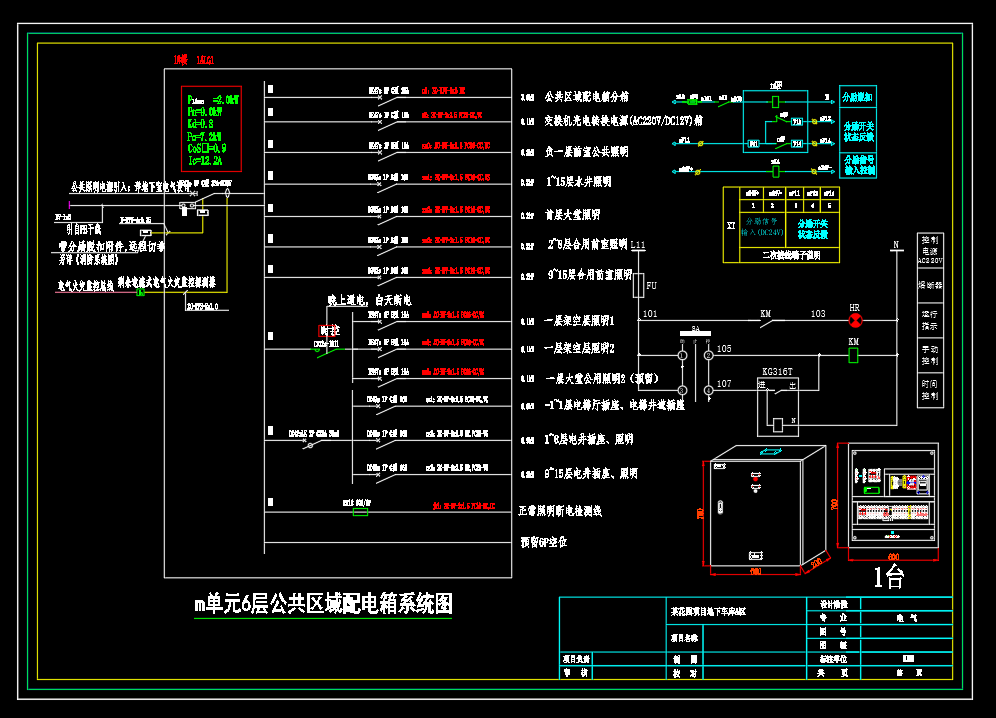Select the 公共区域配电箱分箱 circuit label
The image size is (996, 718).
587,97
